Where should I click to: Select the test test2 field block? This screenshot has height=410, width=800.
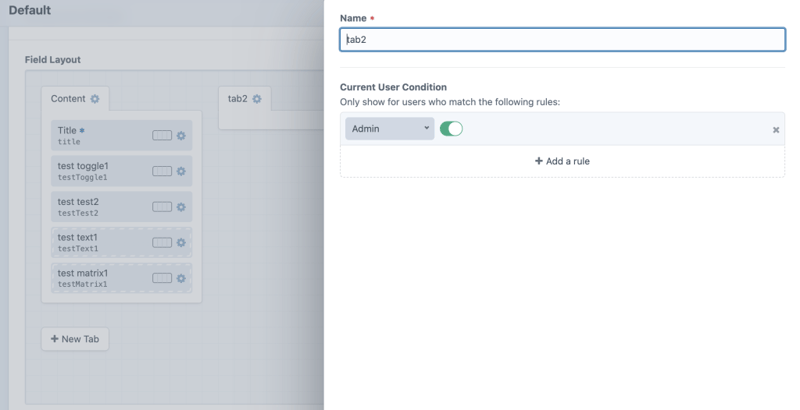(100, 207)
